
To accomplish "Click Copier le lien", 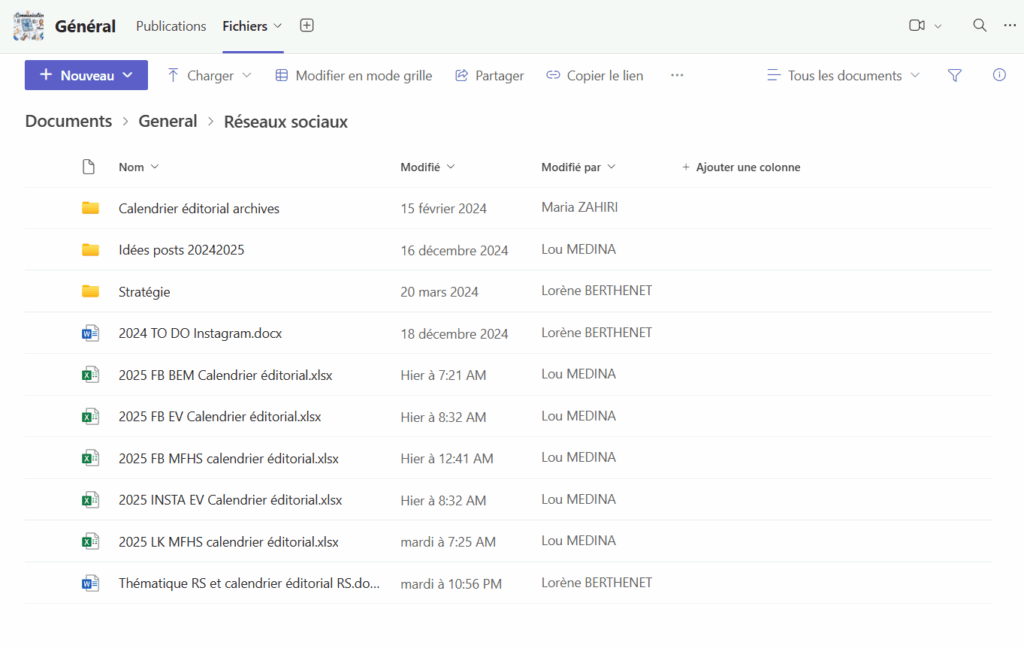I will click(594, 76).
